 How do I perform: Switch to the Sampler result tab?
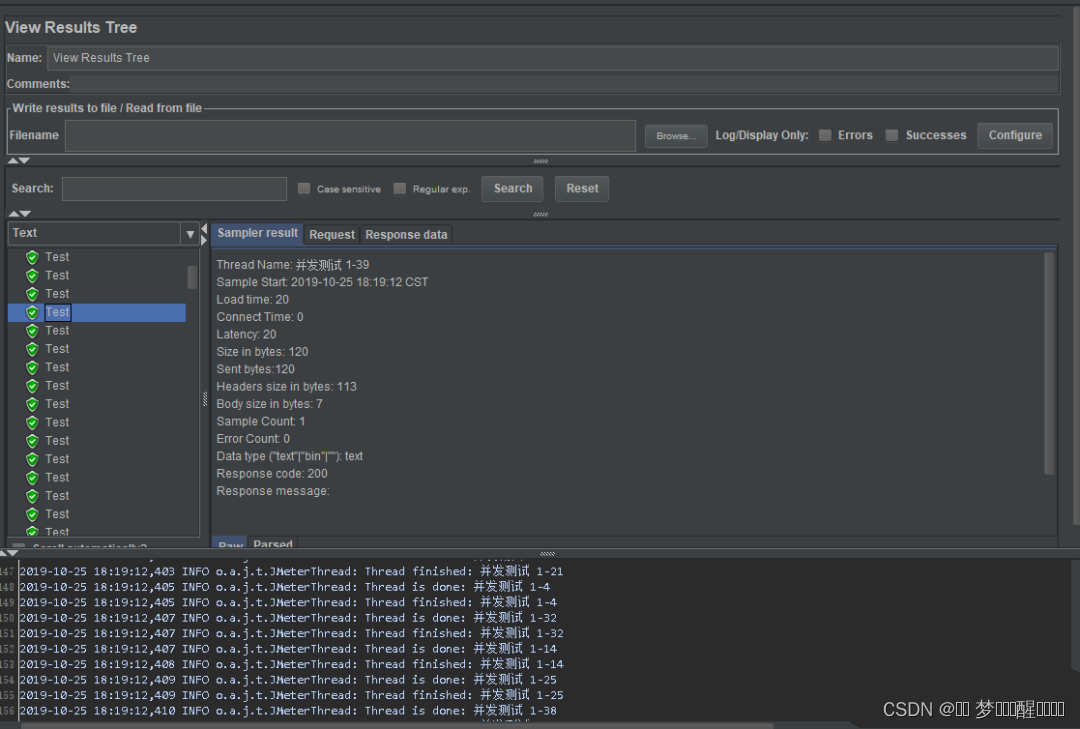[x=257, y=234]
